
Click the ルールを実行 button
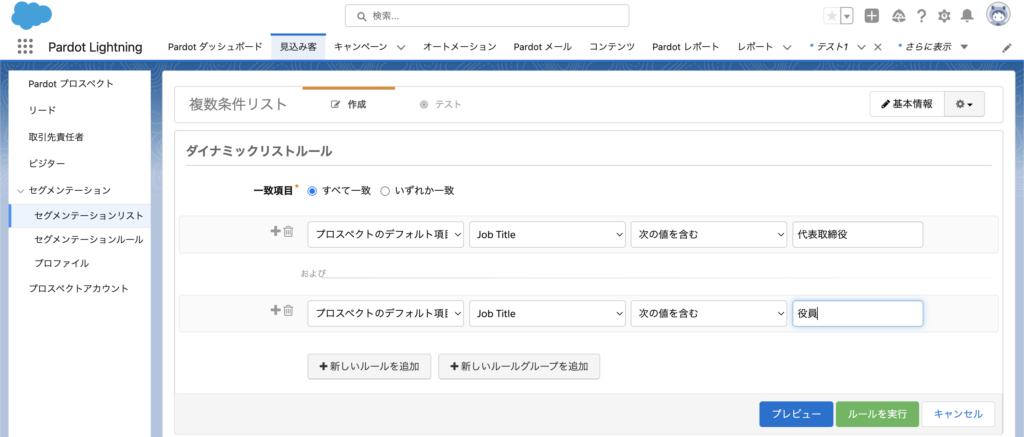coord(877,414)
